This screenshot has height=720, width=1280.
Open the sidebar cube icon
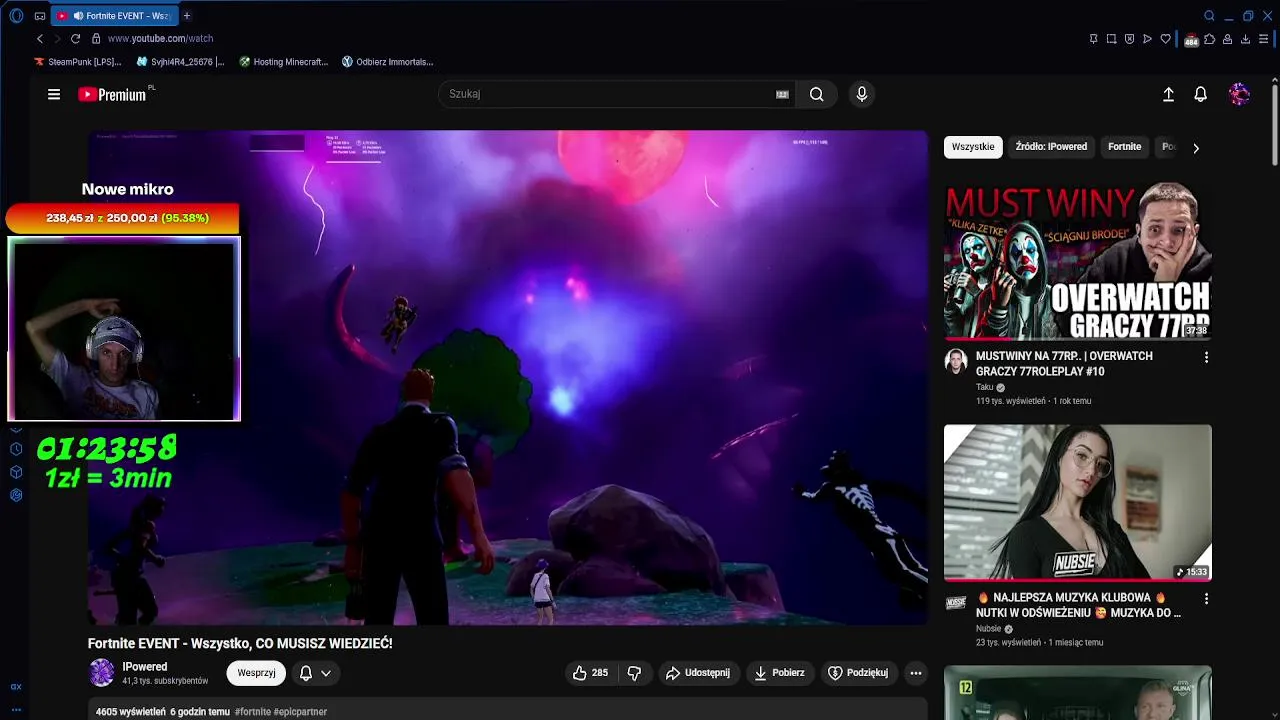[16, 472]
